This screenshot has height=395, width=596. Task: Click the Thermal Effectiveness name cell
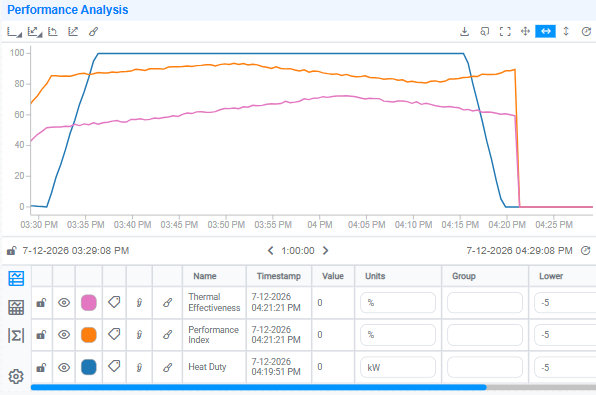(214, 302)
